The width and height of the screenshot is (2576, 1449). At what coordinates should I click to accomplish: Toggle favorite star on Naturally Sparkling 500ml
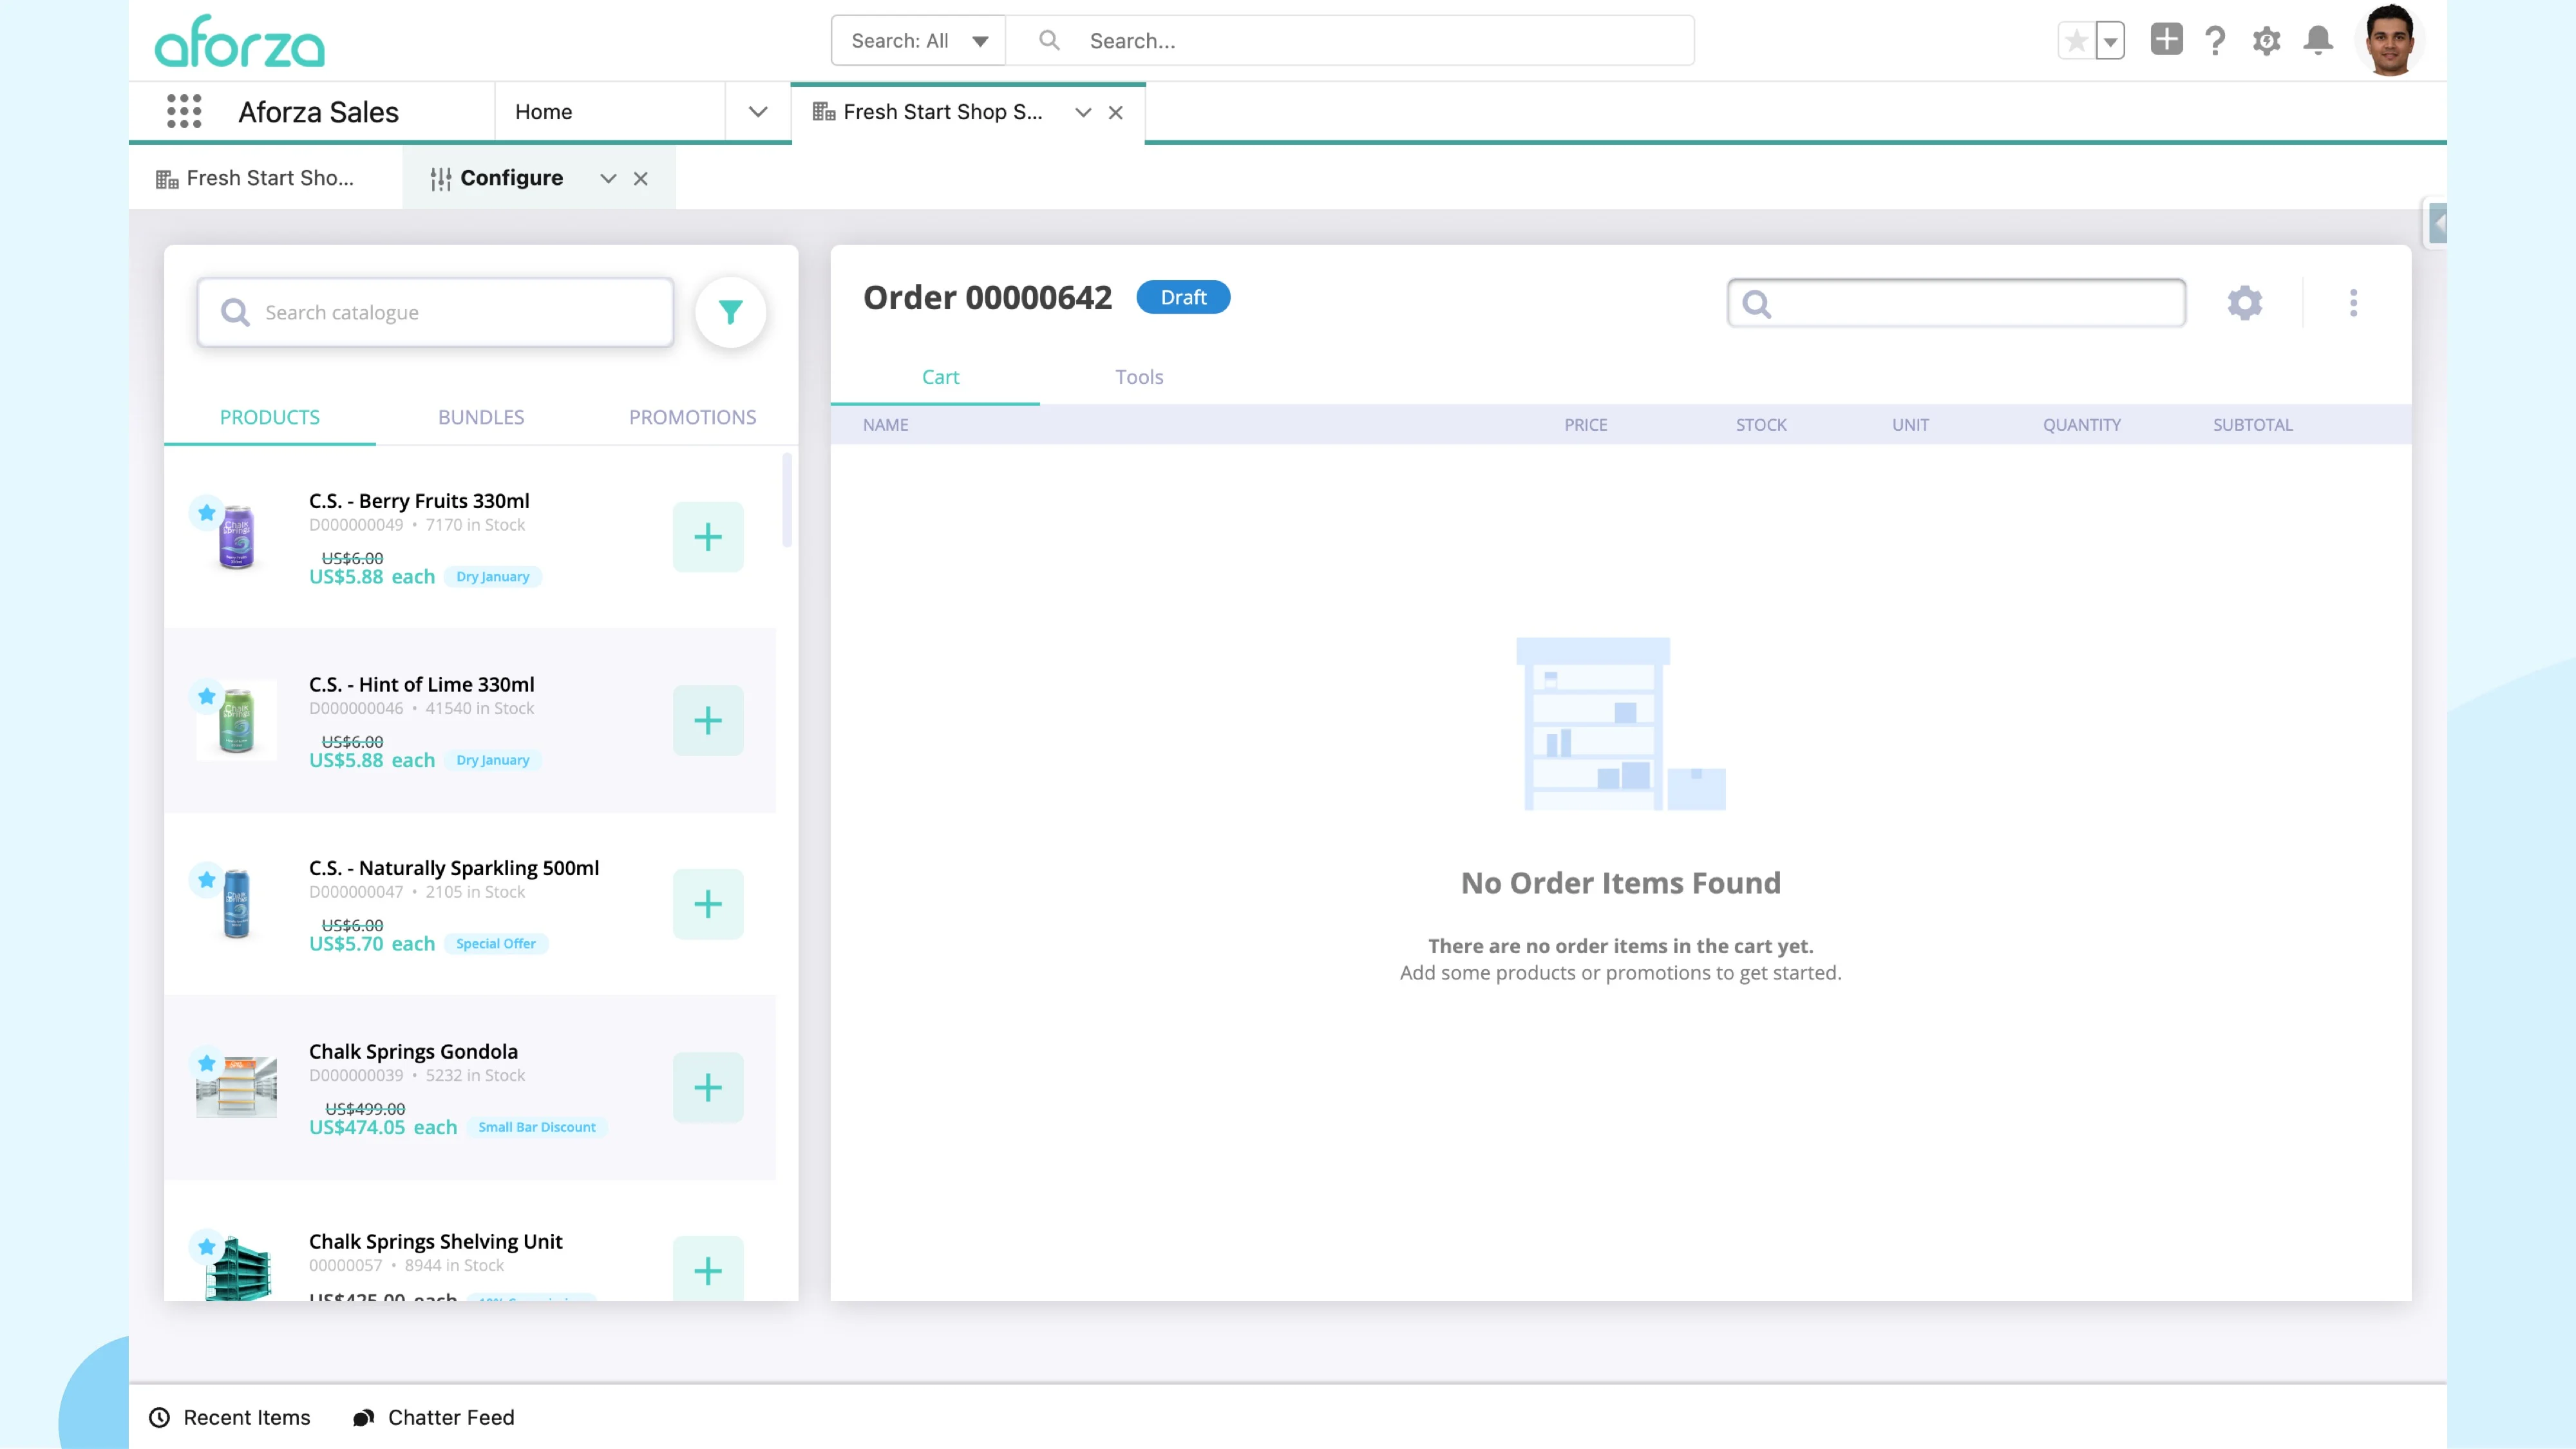click(206, 880)
